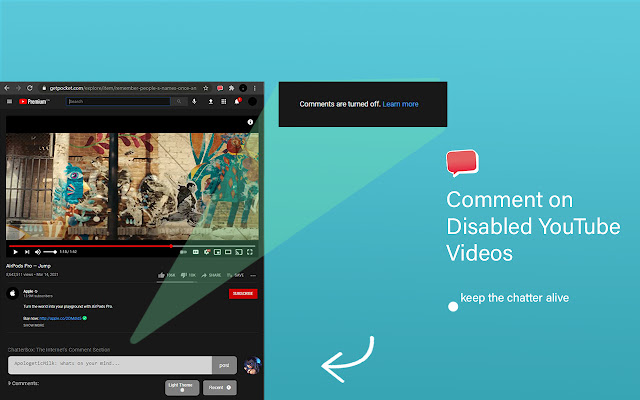Open the Apple channel name link
The width and height of the screenshot is (640, 400).
pyautogui.click(x=29, y=291)
